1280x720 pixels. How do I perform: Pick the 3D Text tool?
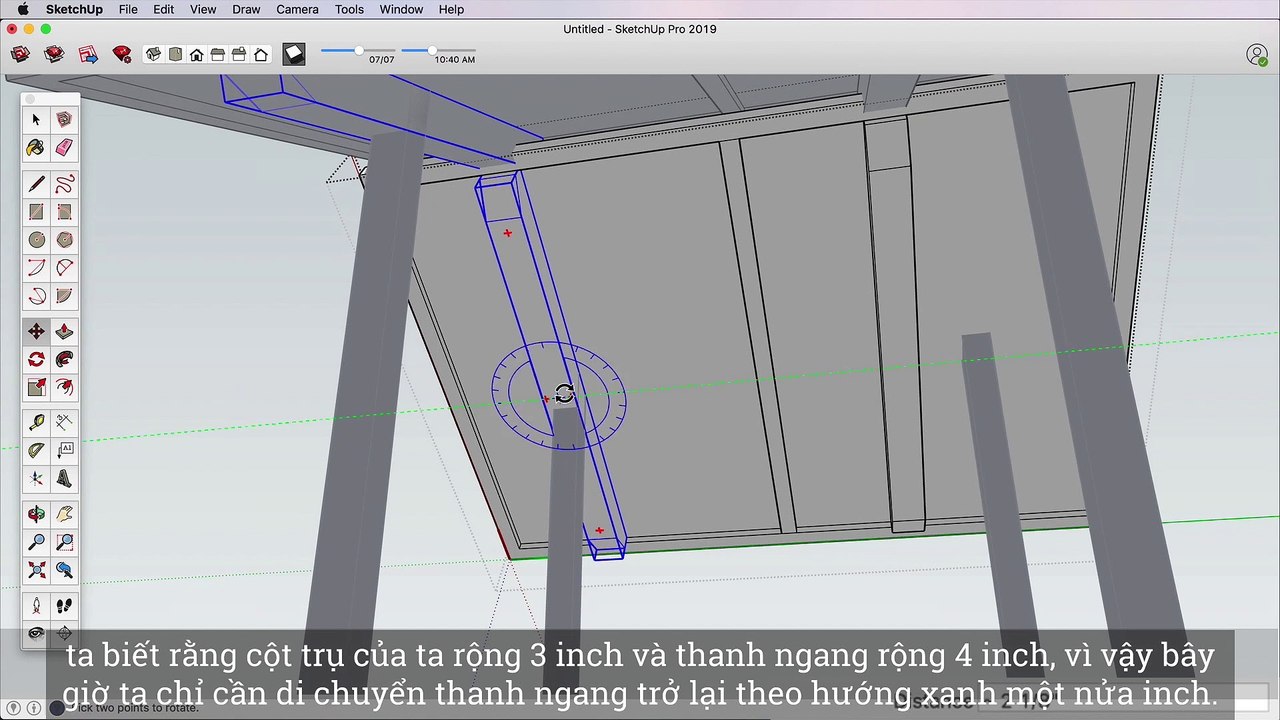tap(64, 478)
